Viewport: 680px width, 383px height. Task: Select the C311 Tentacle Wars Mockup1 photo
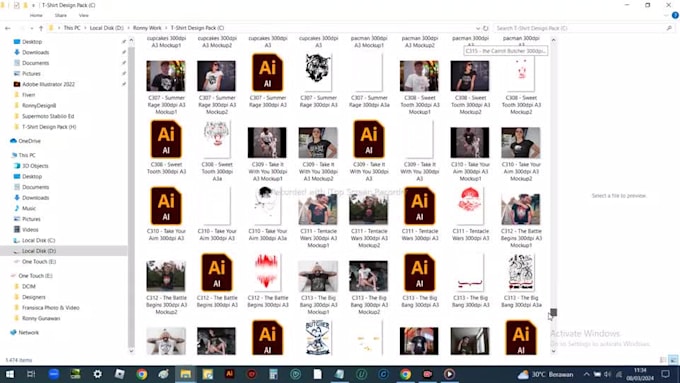coord(318,210)
